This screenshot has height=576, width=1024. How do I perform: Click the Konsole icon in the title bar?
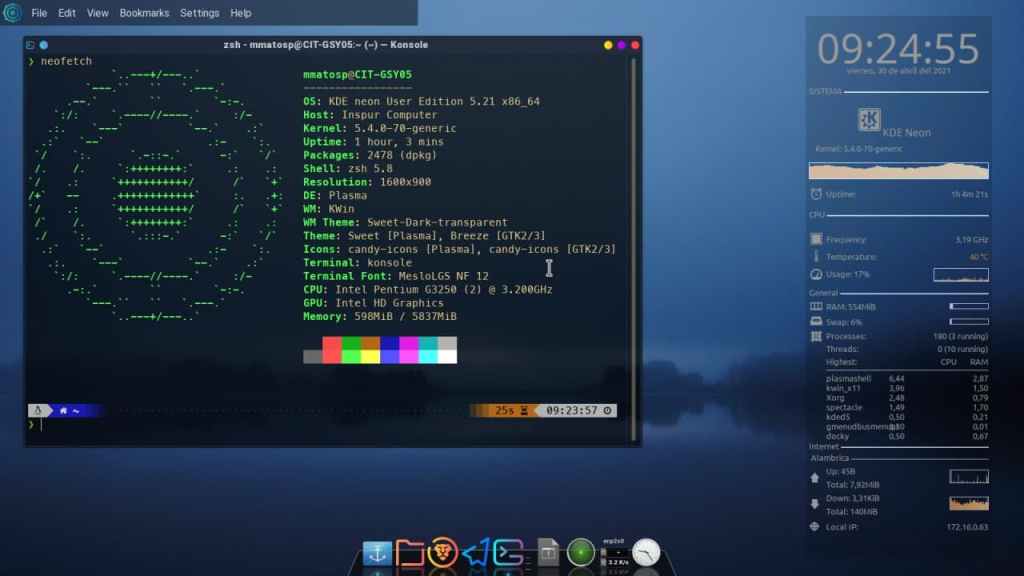click(31, 45)
